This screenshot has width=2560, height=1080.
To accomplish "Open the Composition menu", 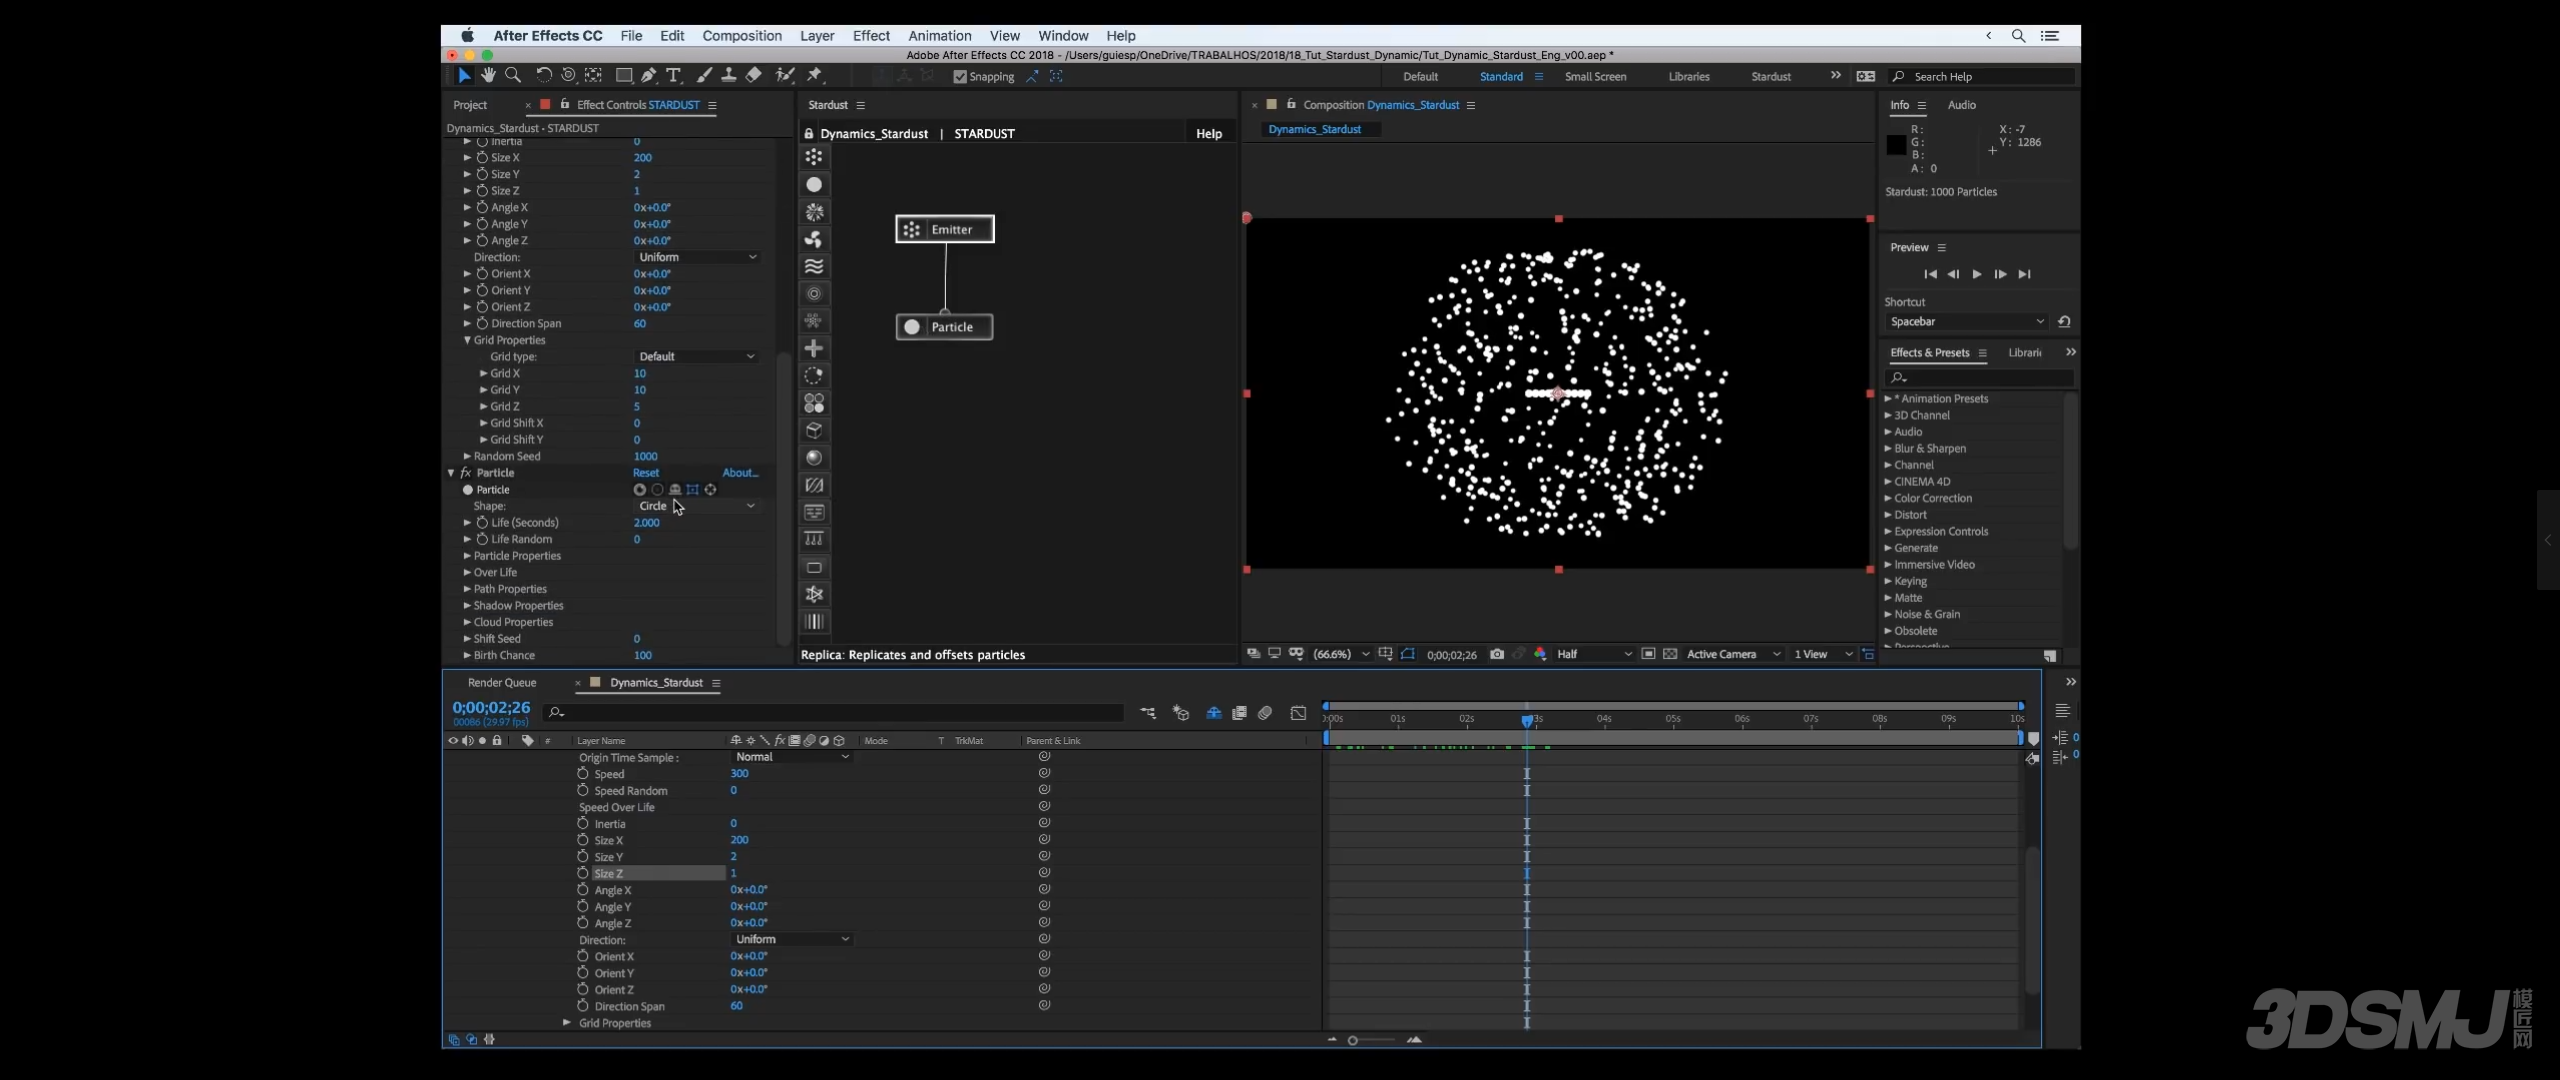I will pos(741,35).
